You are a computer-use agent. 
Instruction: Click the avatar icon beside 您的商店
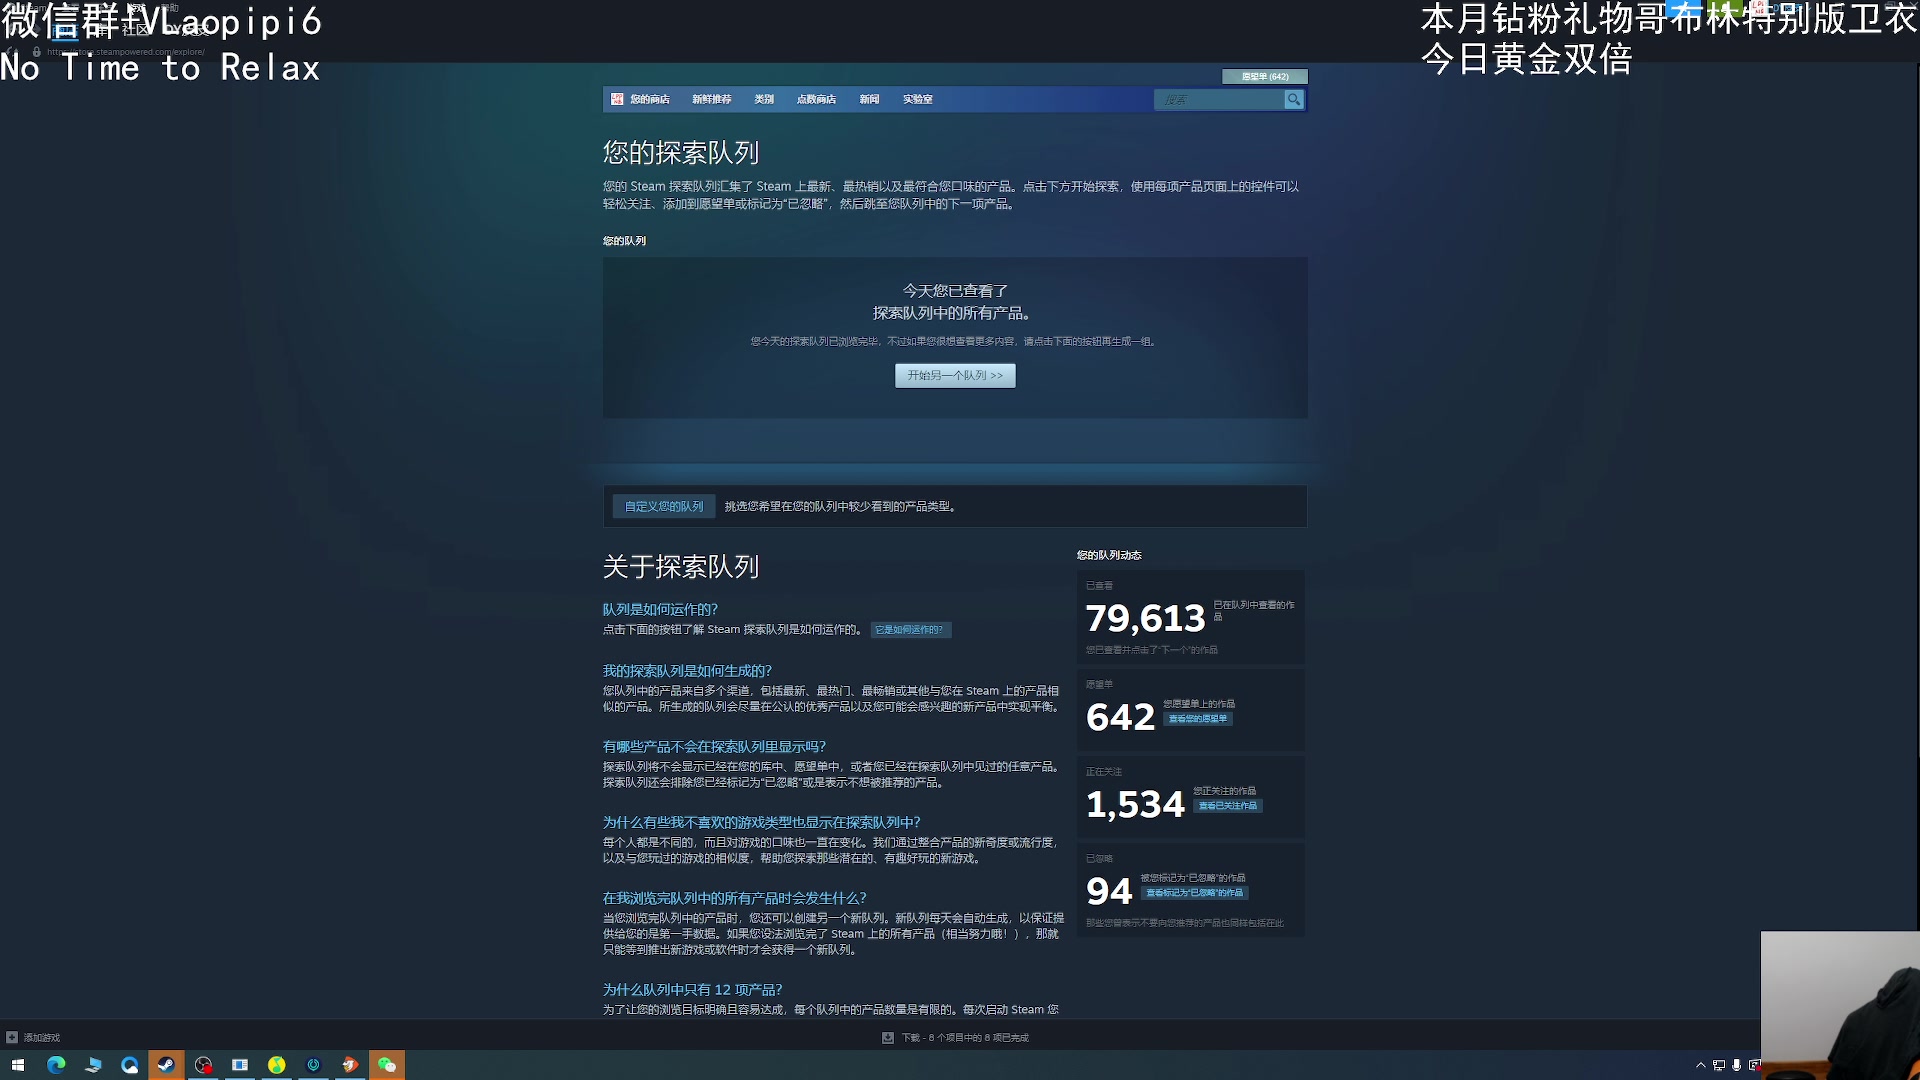coord(617,99)
